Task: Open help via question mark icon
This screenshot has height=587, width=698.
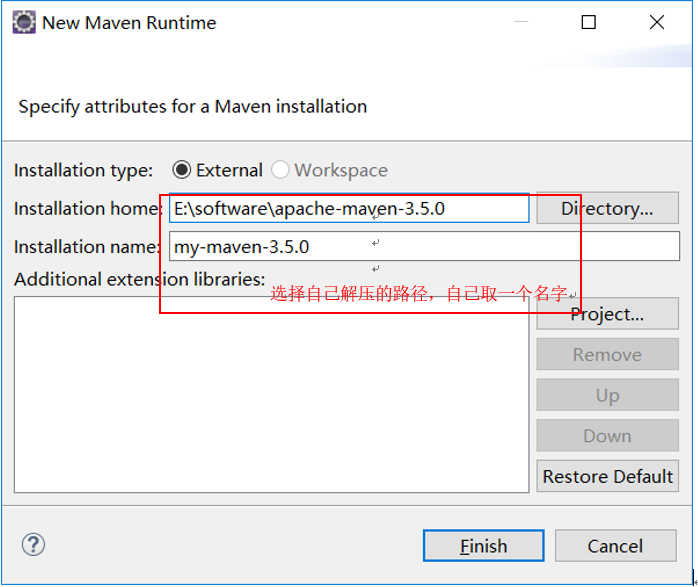Action: pos(33,545)
